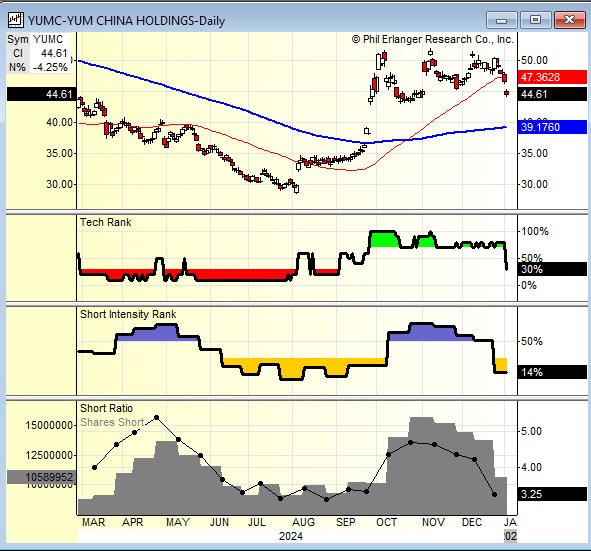Click the 100% Tech Rank axis label

[x=535, y=231]
